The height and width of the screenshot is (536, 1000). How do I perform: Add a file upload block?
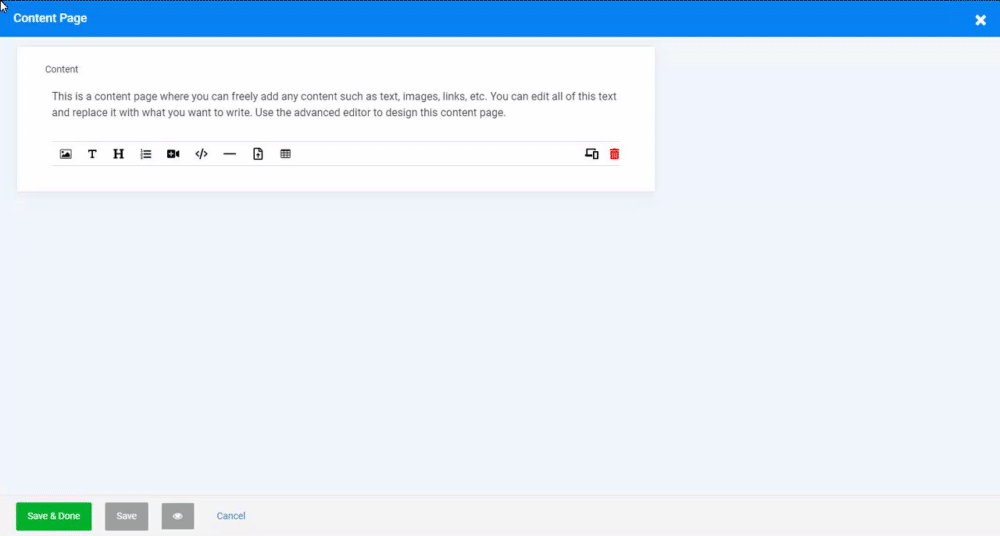click(258, 154)
